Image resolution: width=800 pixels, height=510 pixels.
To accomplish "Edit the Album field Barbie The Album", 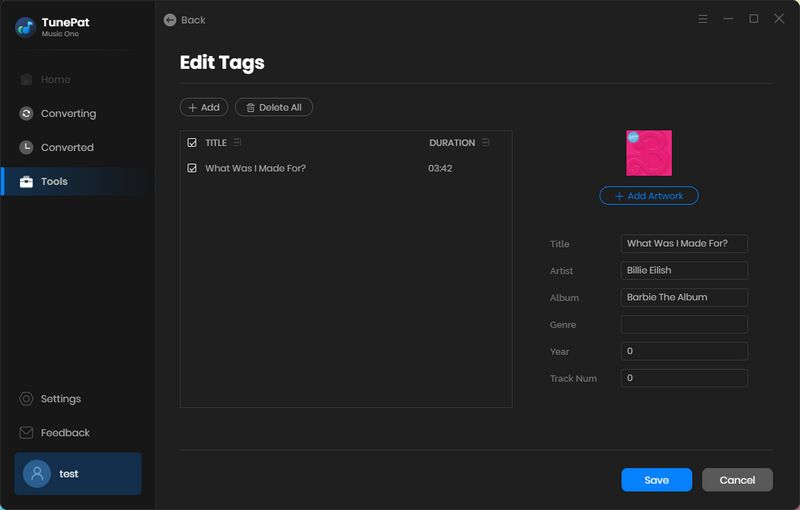I will point(684,297).
